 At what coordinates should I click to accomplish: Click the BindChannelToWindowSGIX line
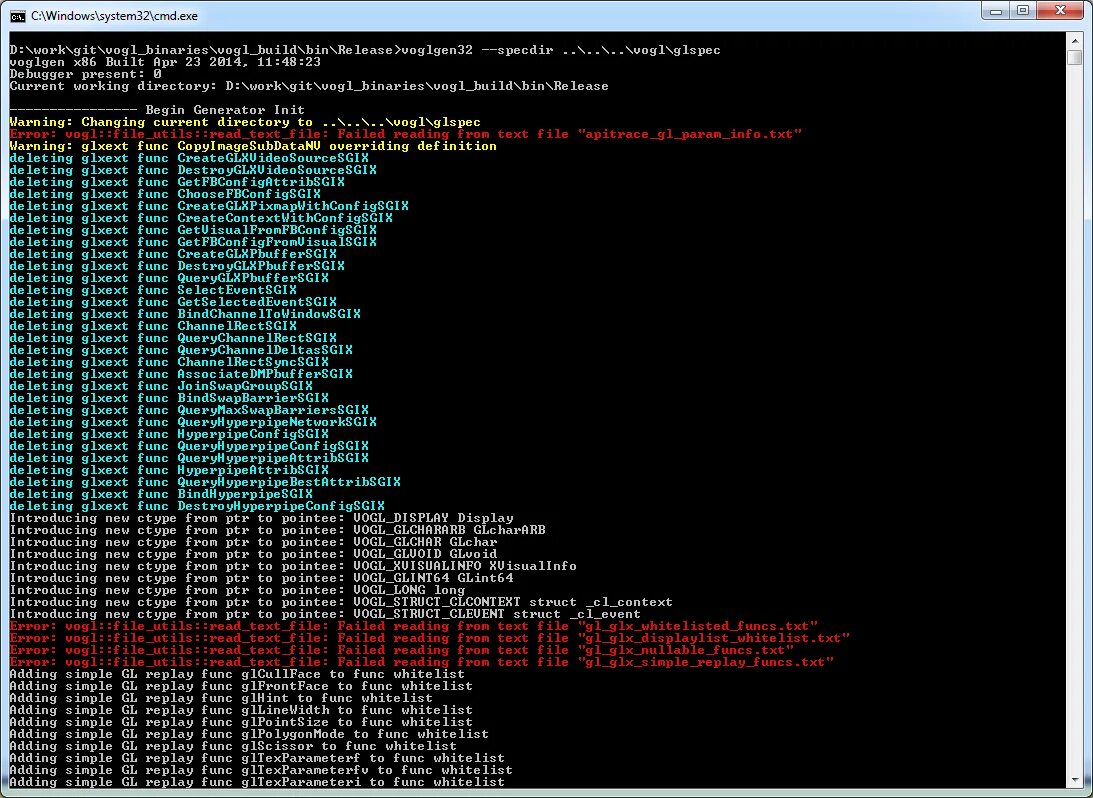[185, 314]
